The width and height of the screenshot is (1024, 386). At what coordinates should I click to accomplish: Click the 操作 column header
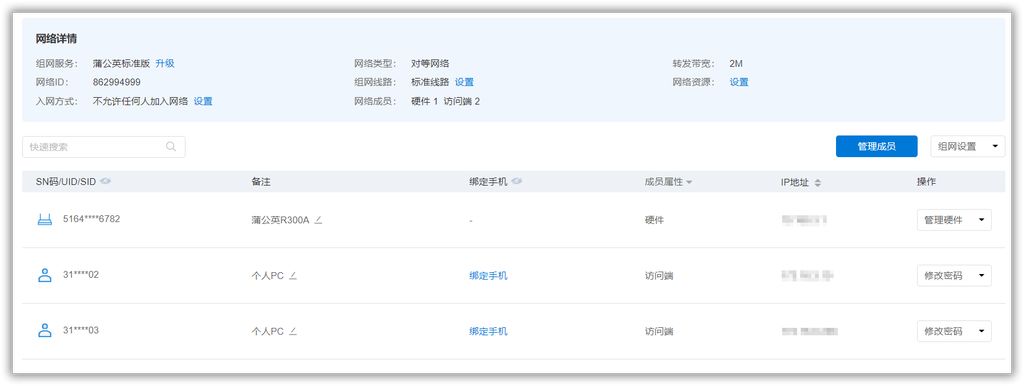tap(926, 182)
